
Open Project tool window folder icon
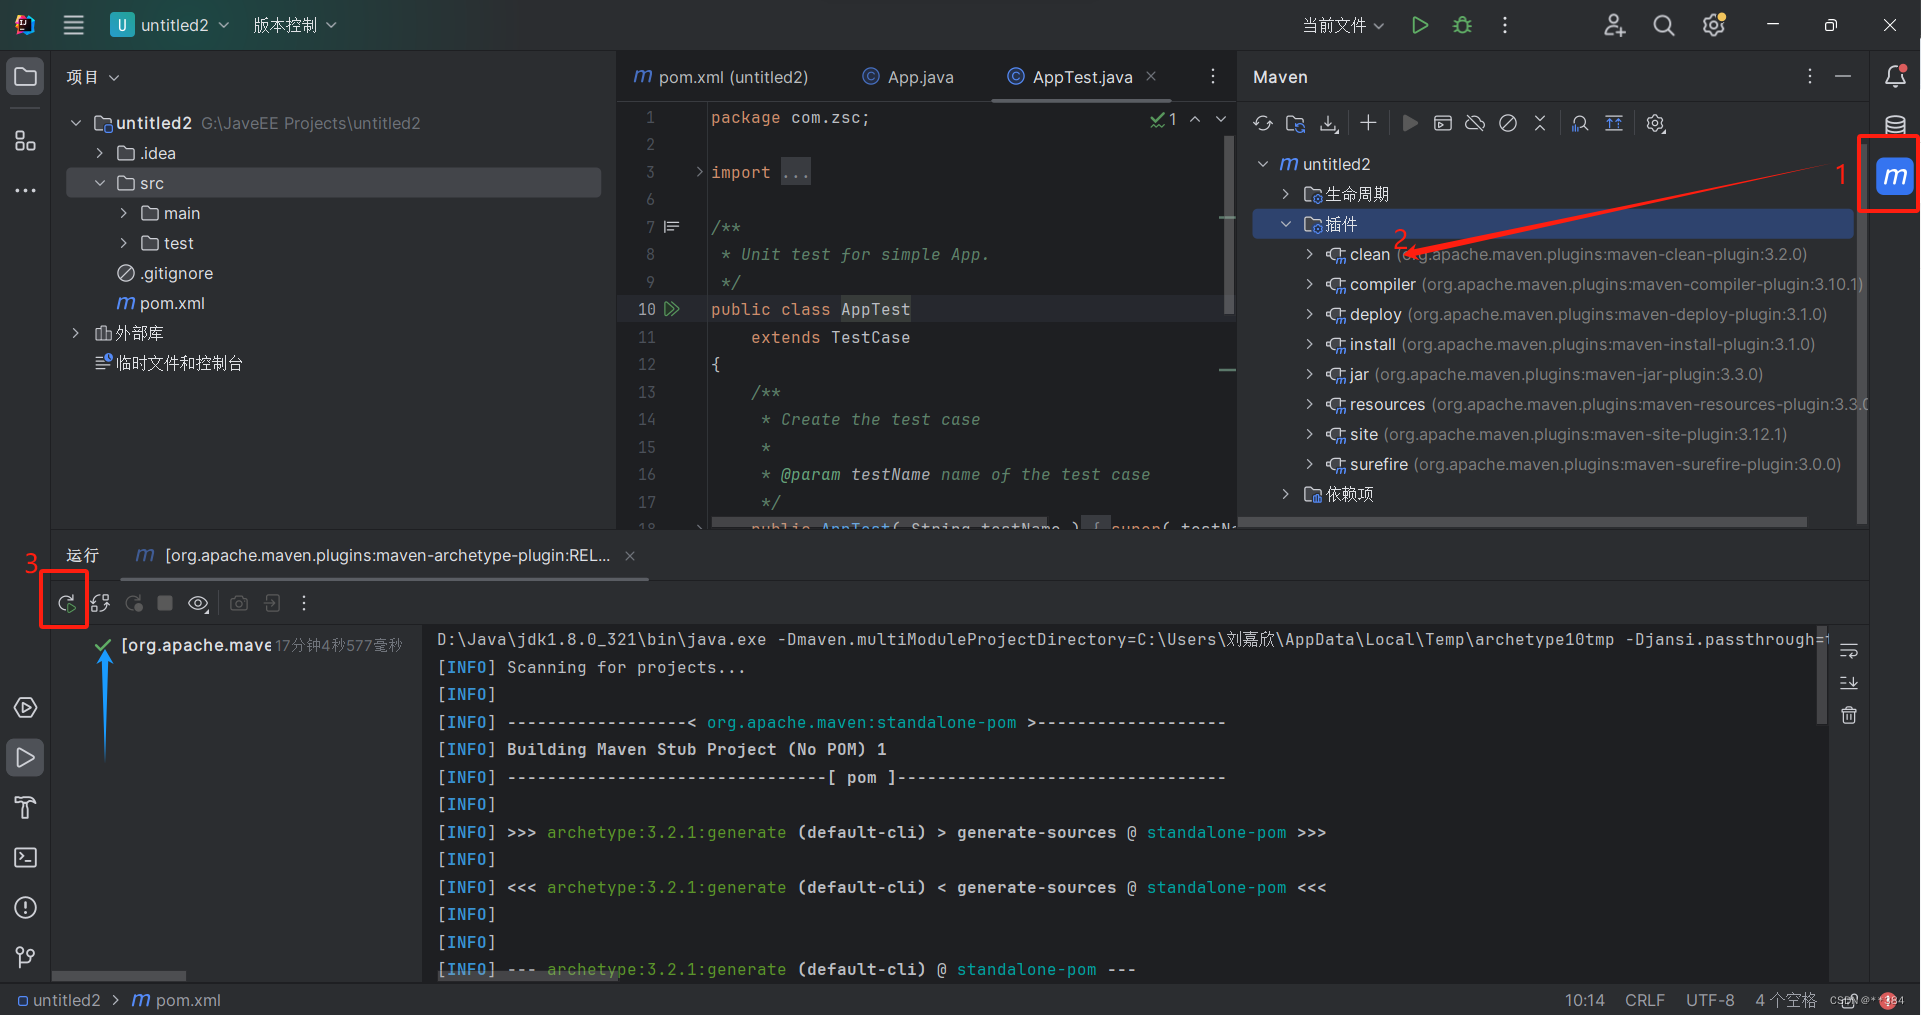point(26,77)
